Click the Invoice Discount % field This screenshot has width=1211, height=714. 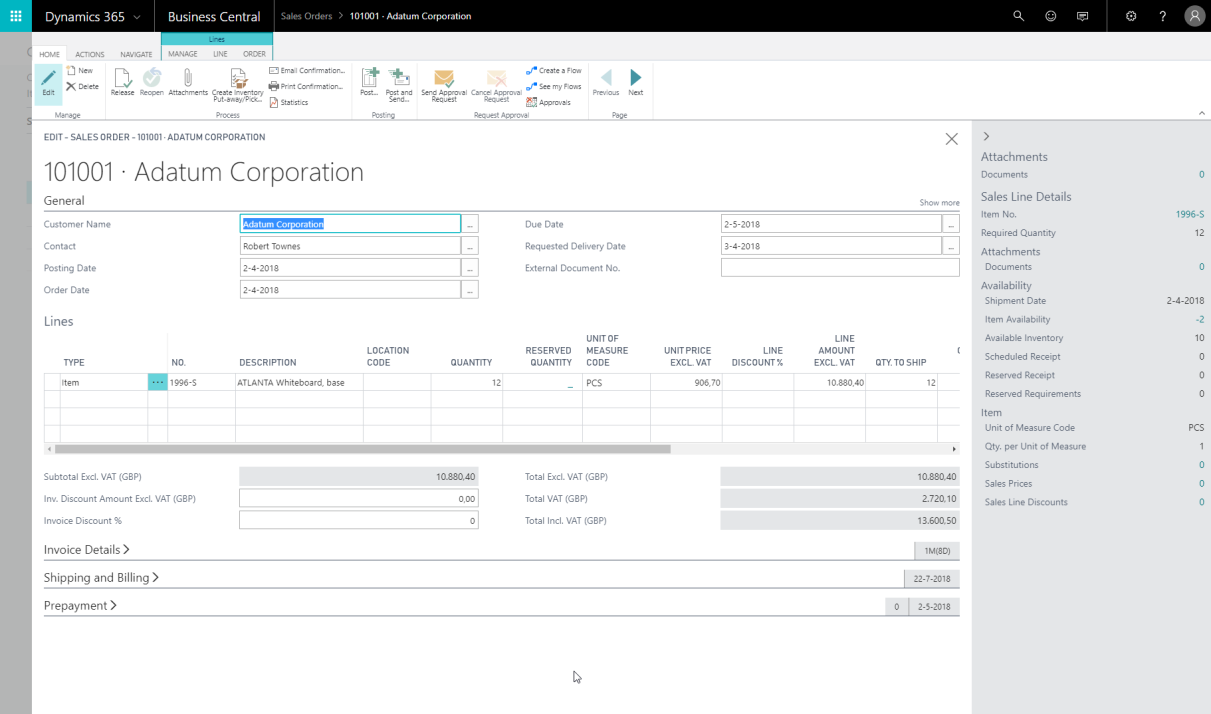point(359,521)
